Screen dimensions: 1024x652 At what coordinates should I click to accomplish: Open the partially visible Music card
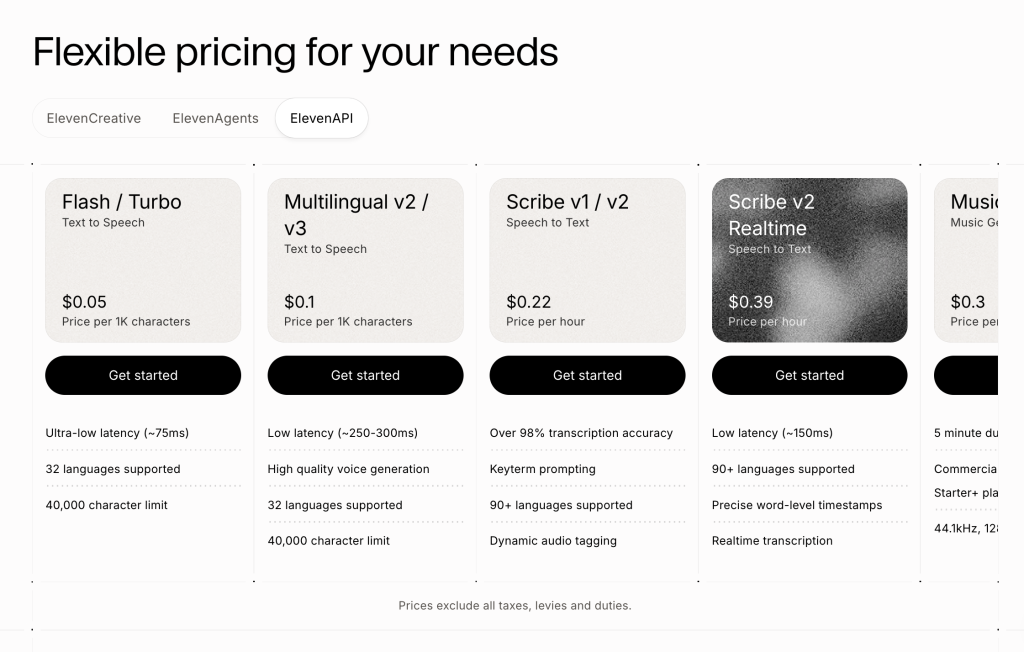click(x=966, y=260)
